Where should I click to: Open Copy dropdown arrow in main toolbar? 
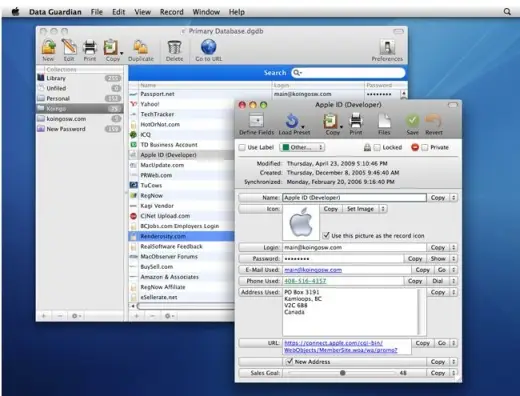pyautogui.click(x=122, y=53)
